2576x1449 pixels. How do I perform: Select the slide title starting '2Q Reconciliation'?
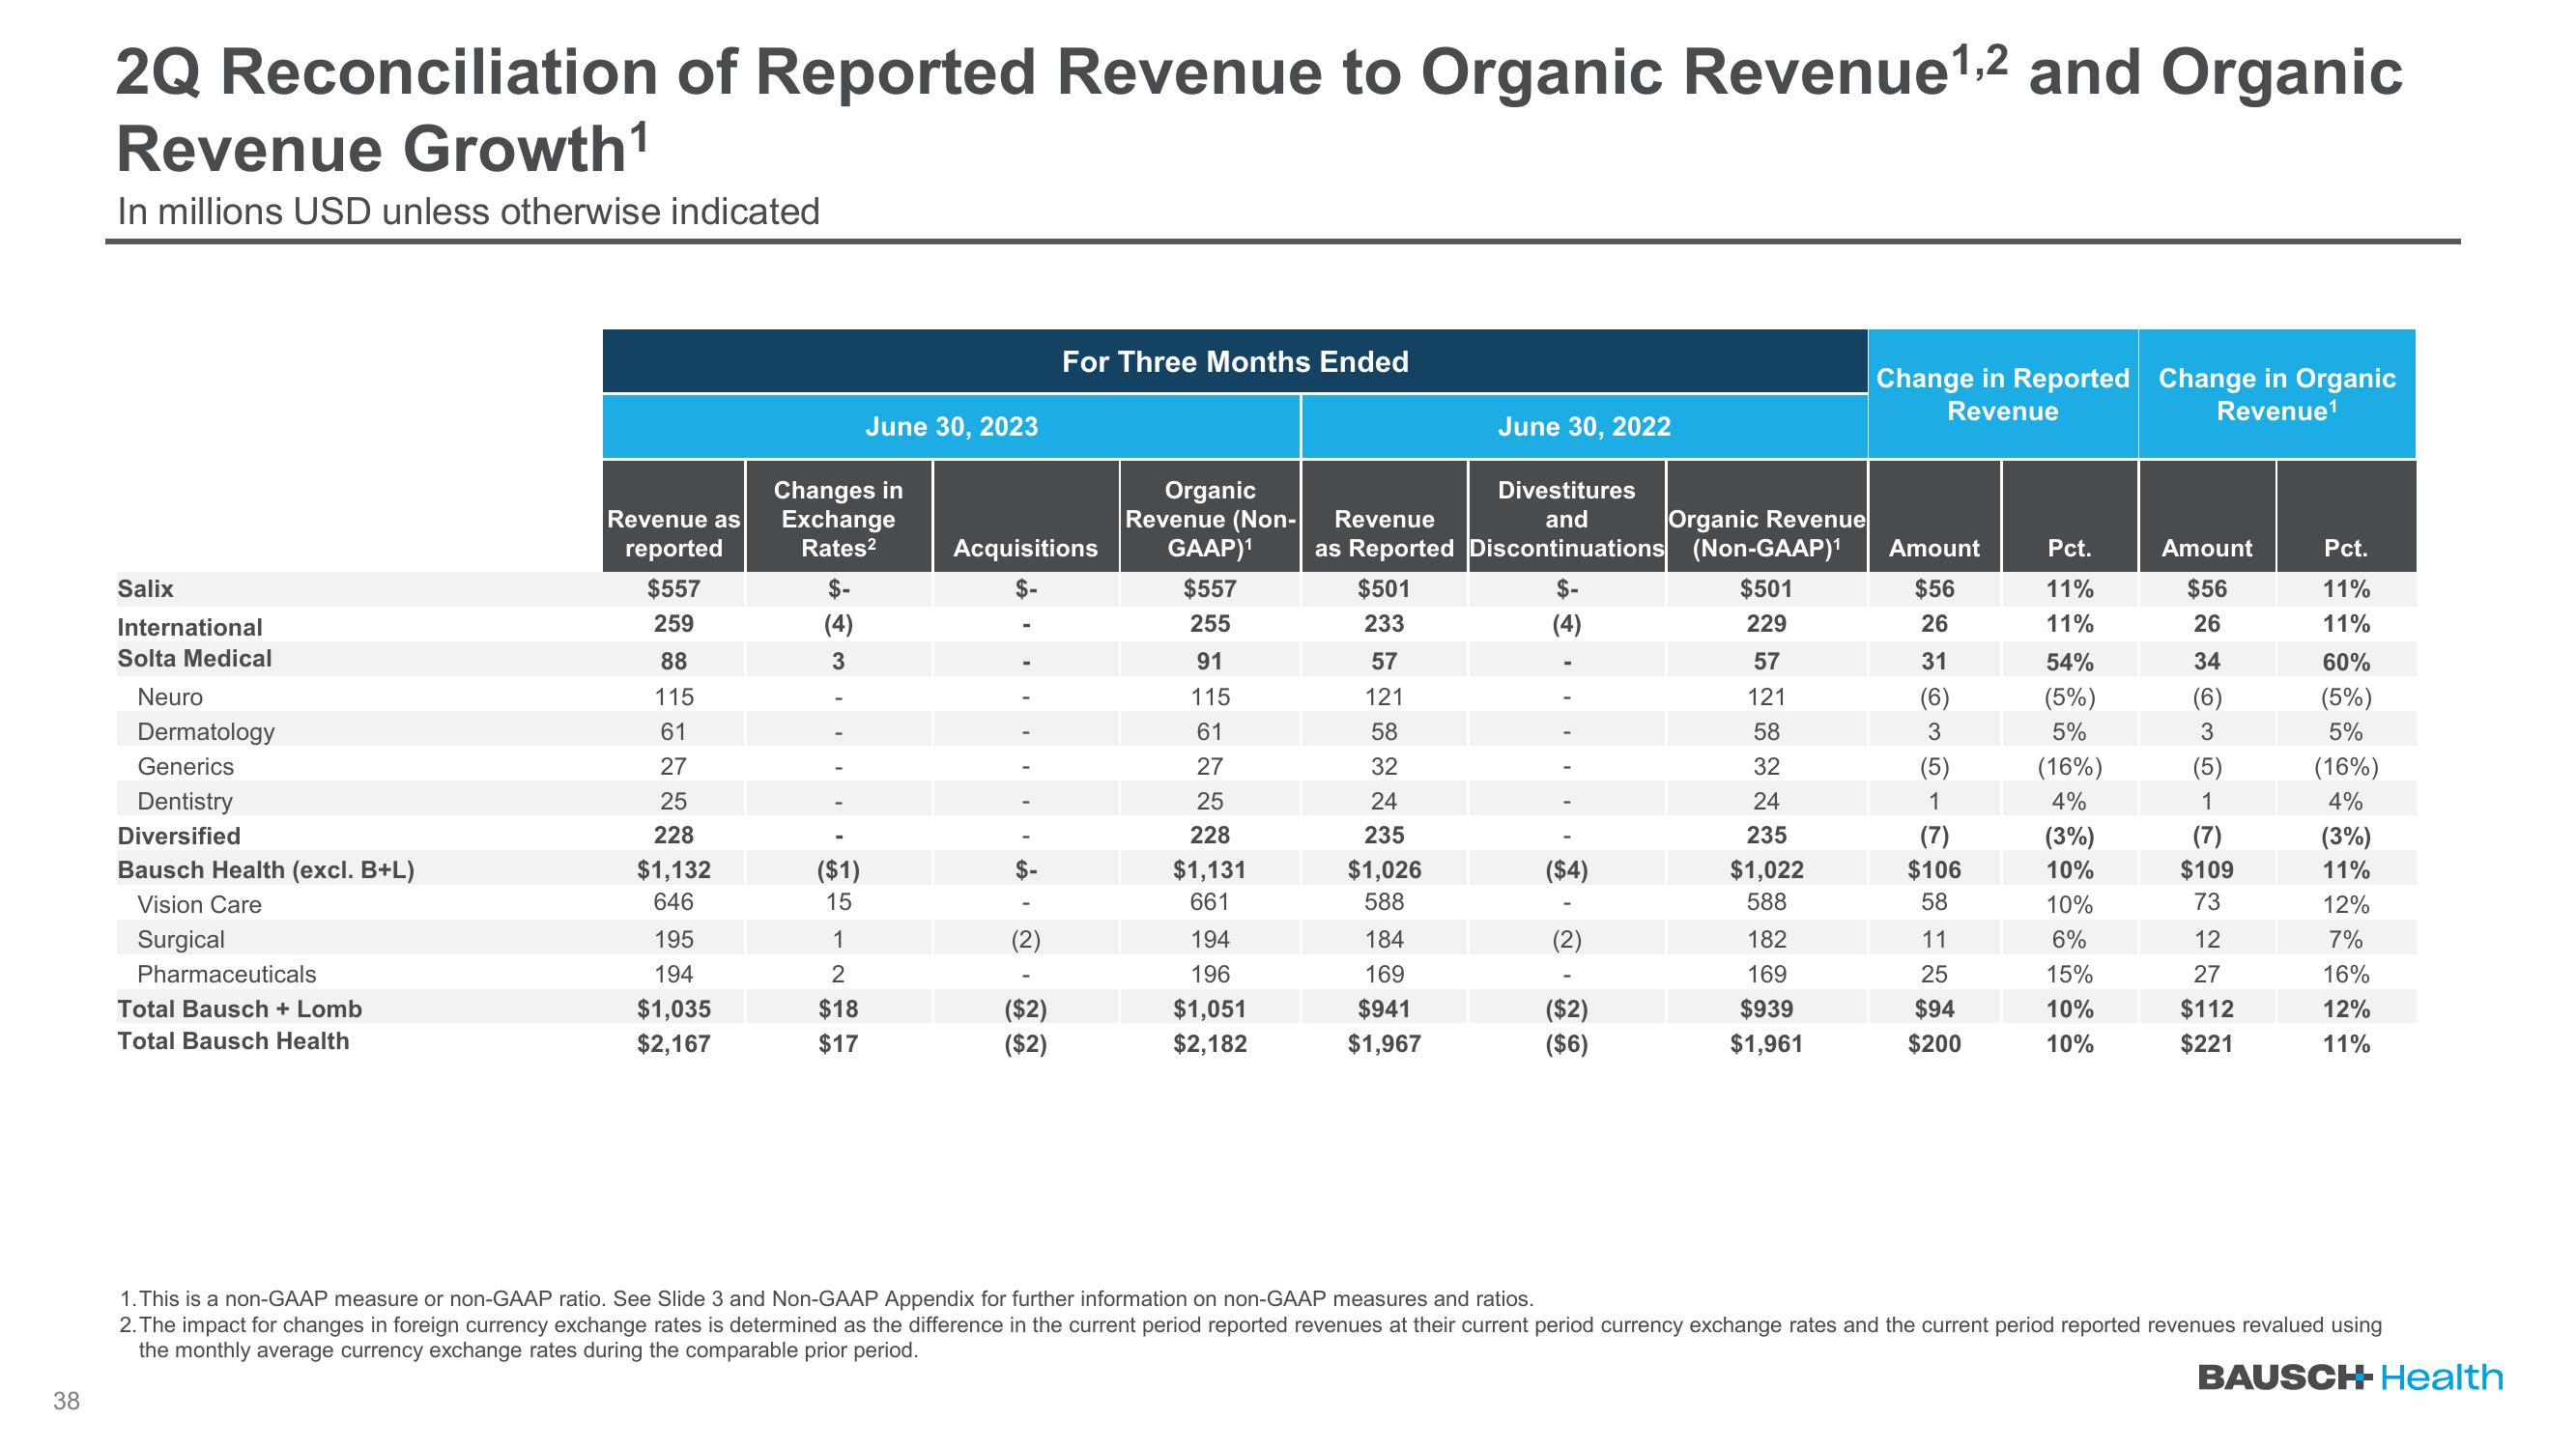pos(1259,110)
